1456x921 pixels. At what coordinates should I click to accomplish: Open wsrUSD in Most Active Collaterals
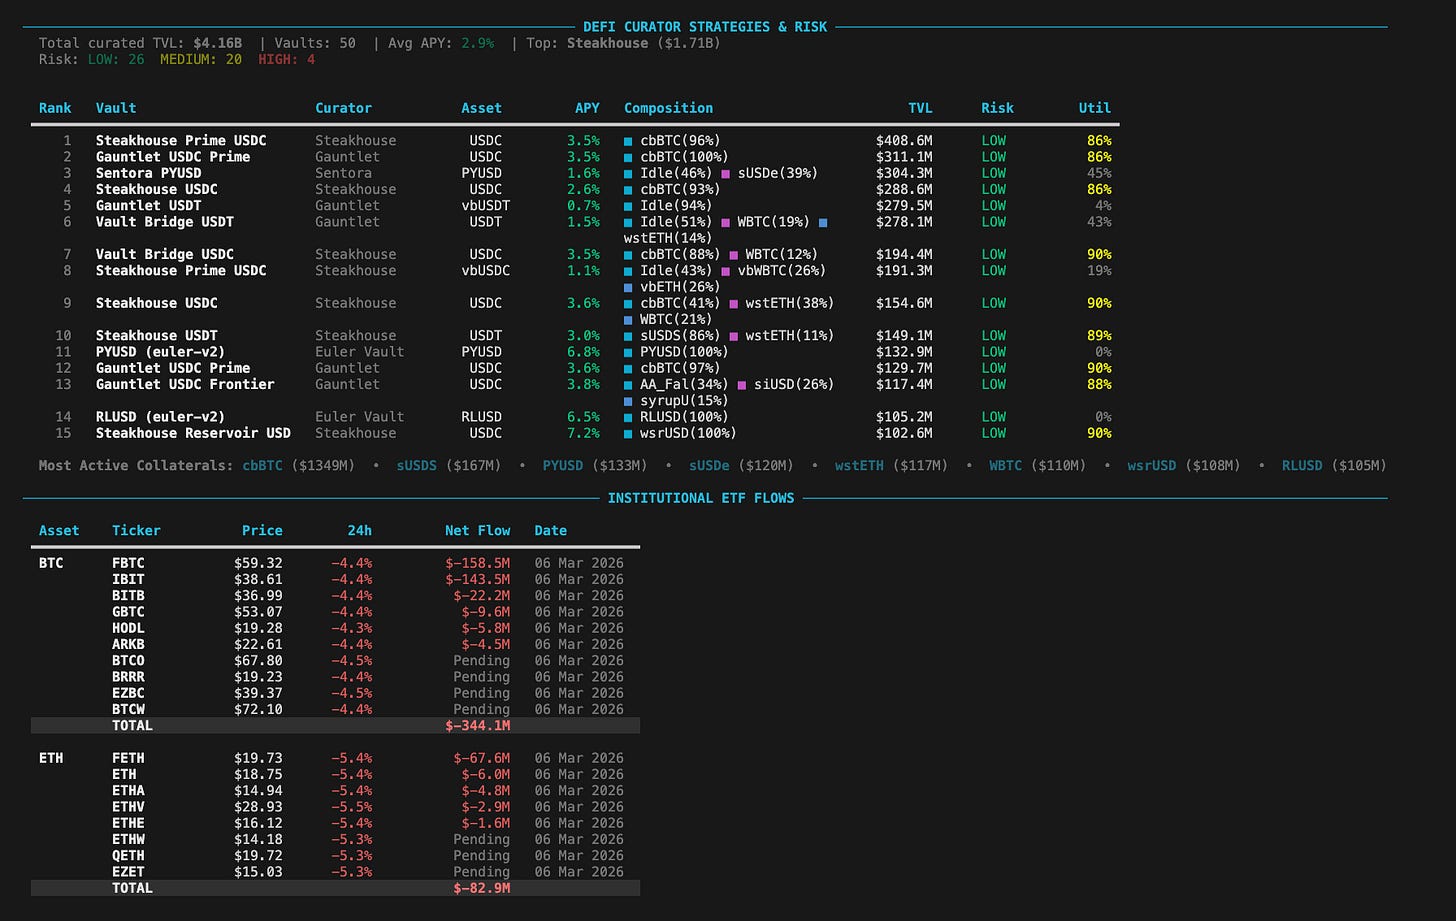(x=1152, y=466)
